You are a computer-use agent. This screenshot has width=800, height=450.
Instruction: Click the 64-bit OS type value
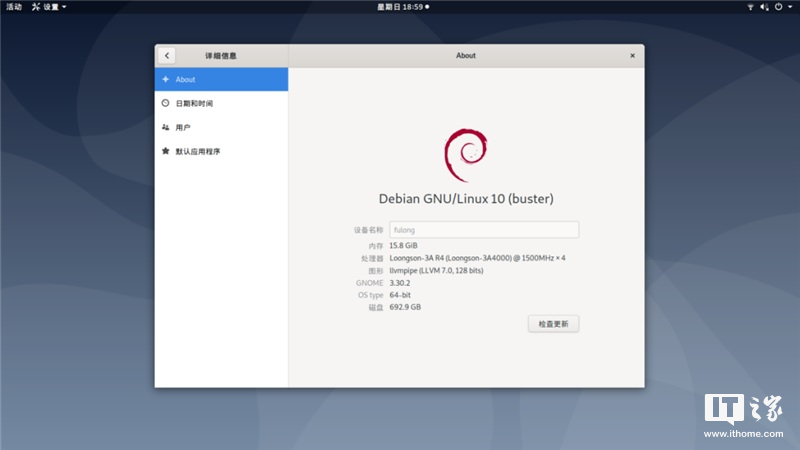click(400, 295)
